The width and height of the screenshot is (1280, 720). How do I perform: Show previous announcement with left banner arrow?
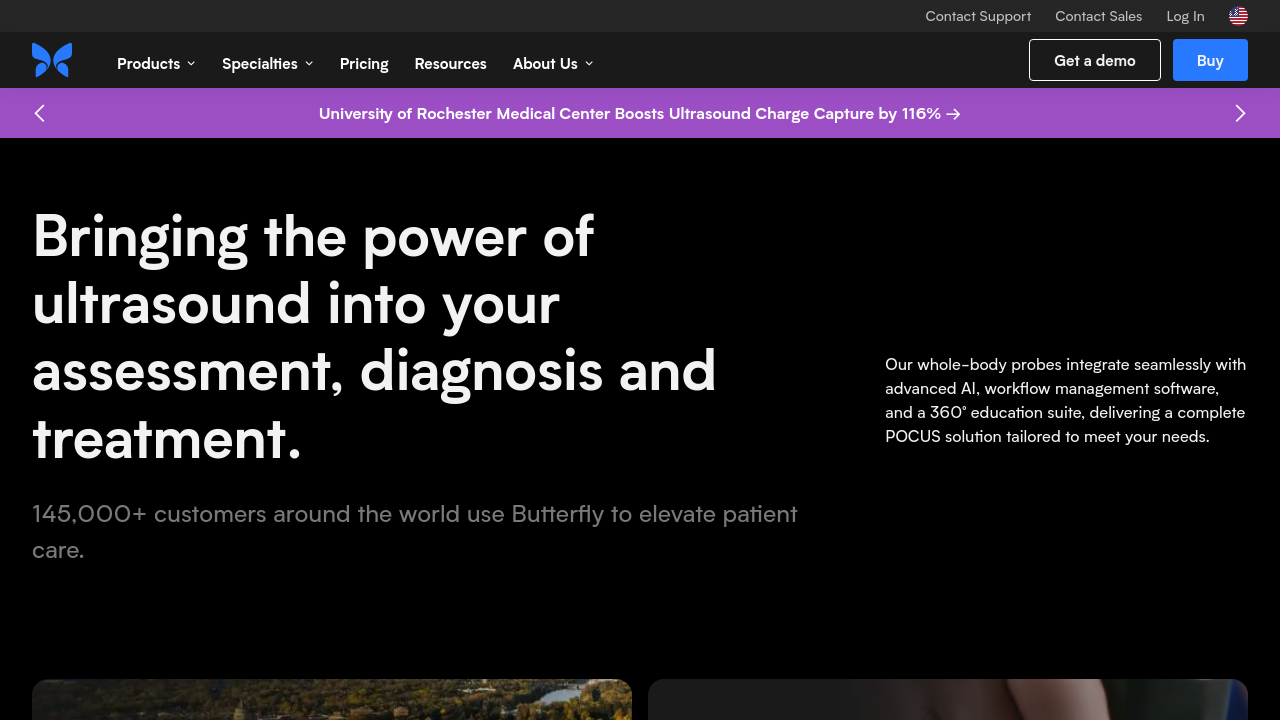40,113
